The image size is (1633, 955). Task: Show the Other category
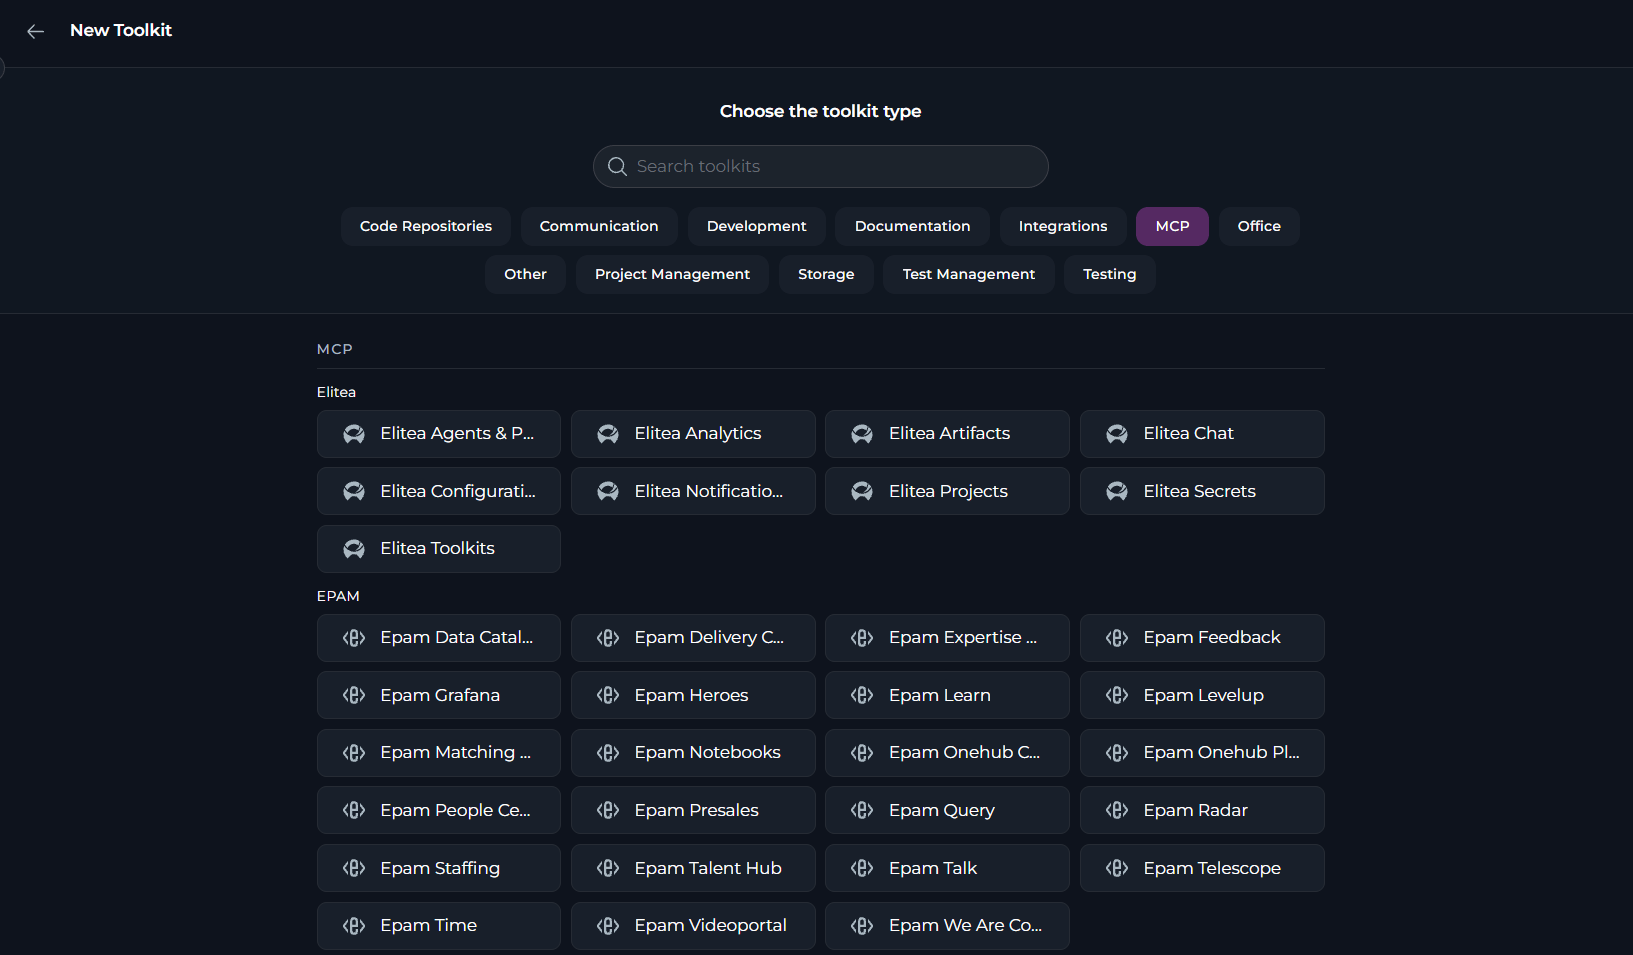[525, 274]
